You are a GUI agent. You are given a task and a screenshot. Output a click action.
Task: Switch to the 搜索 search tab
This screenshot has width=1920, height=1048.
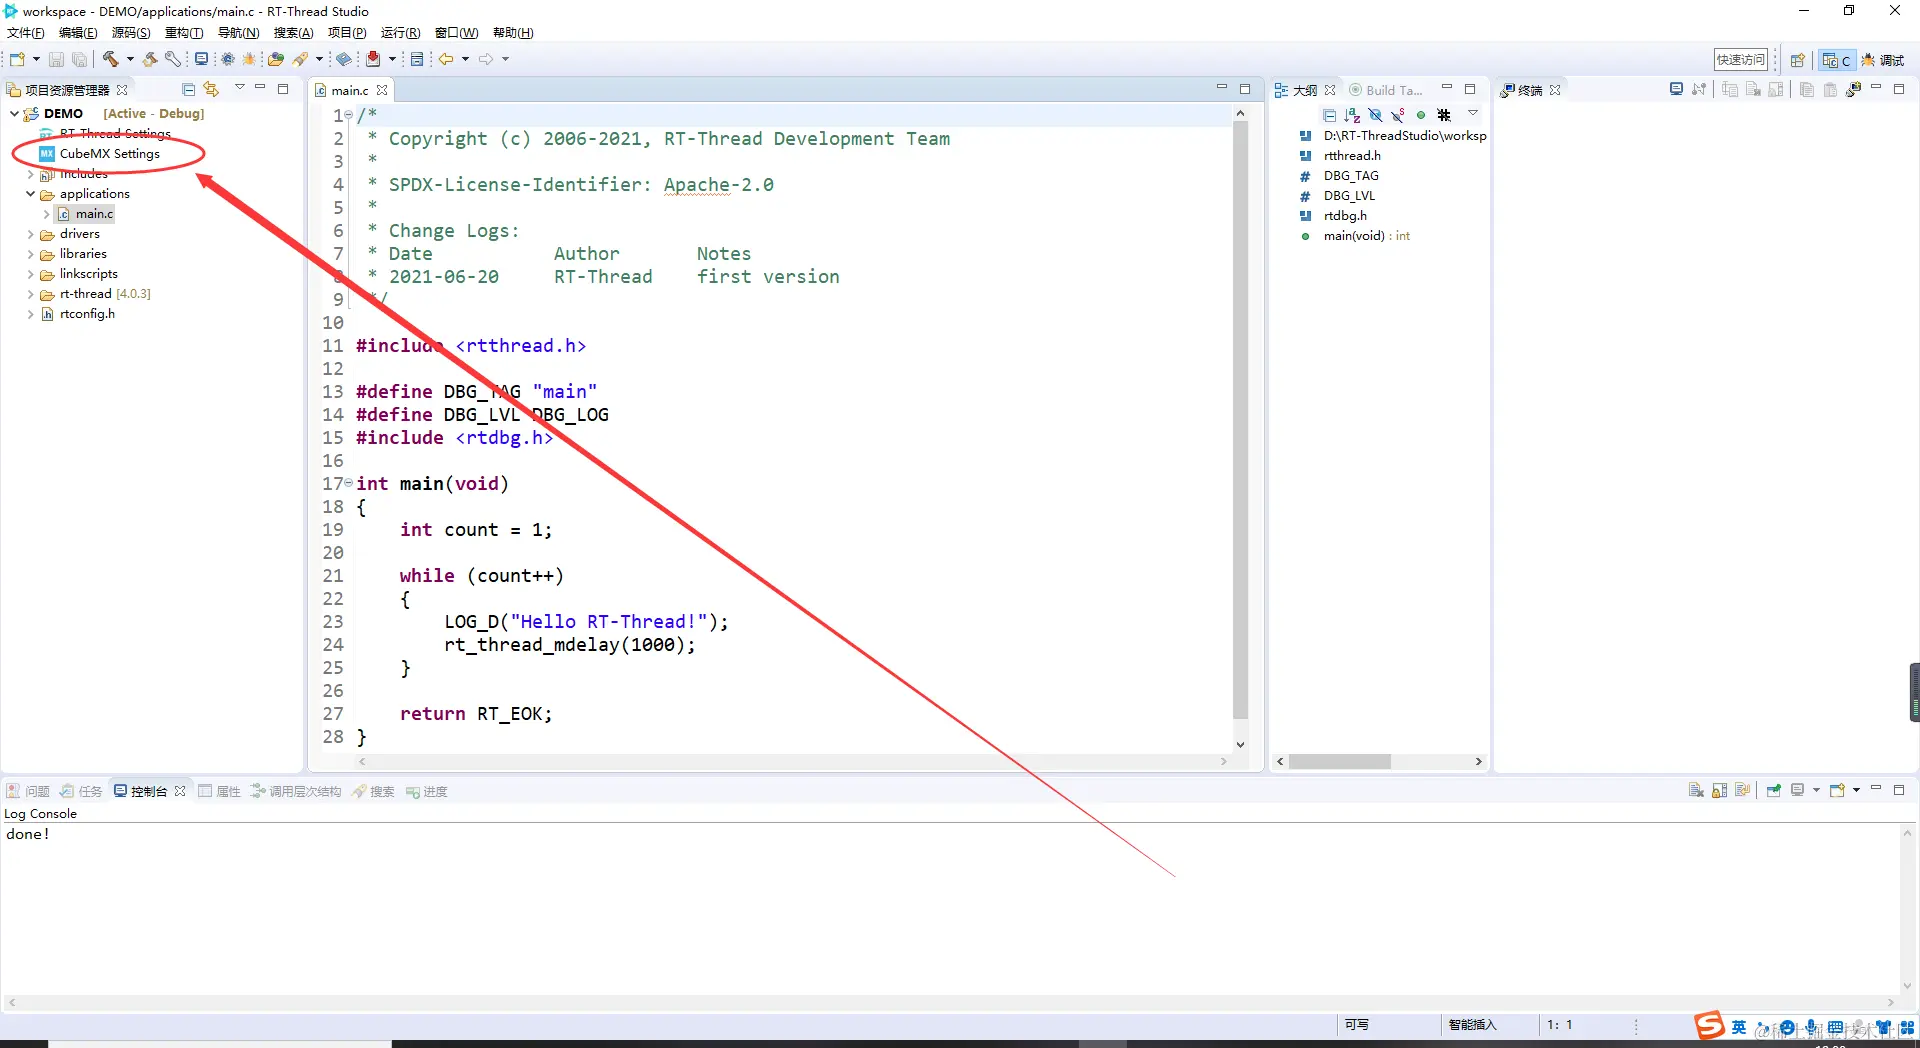coord(373,791)
